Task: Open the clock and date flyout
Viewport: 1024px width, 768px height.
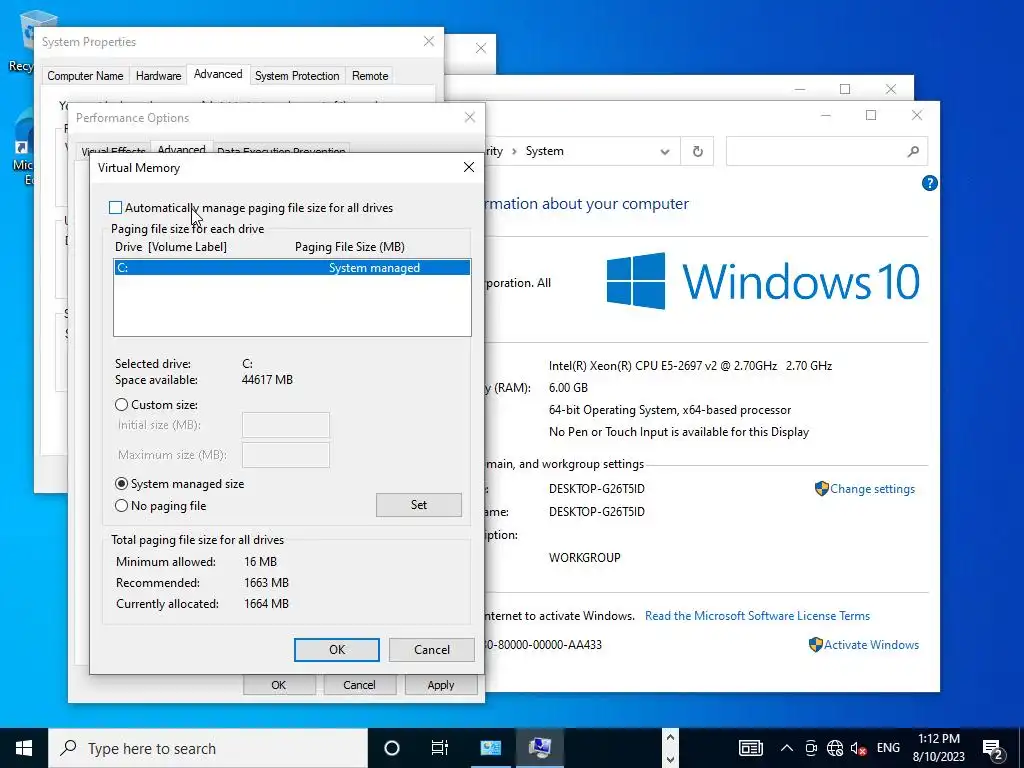Action: pos(938,748)
